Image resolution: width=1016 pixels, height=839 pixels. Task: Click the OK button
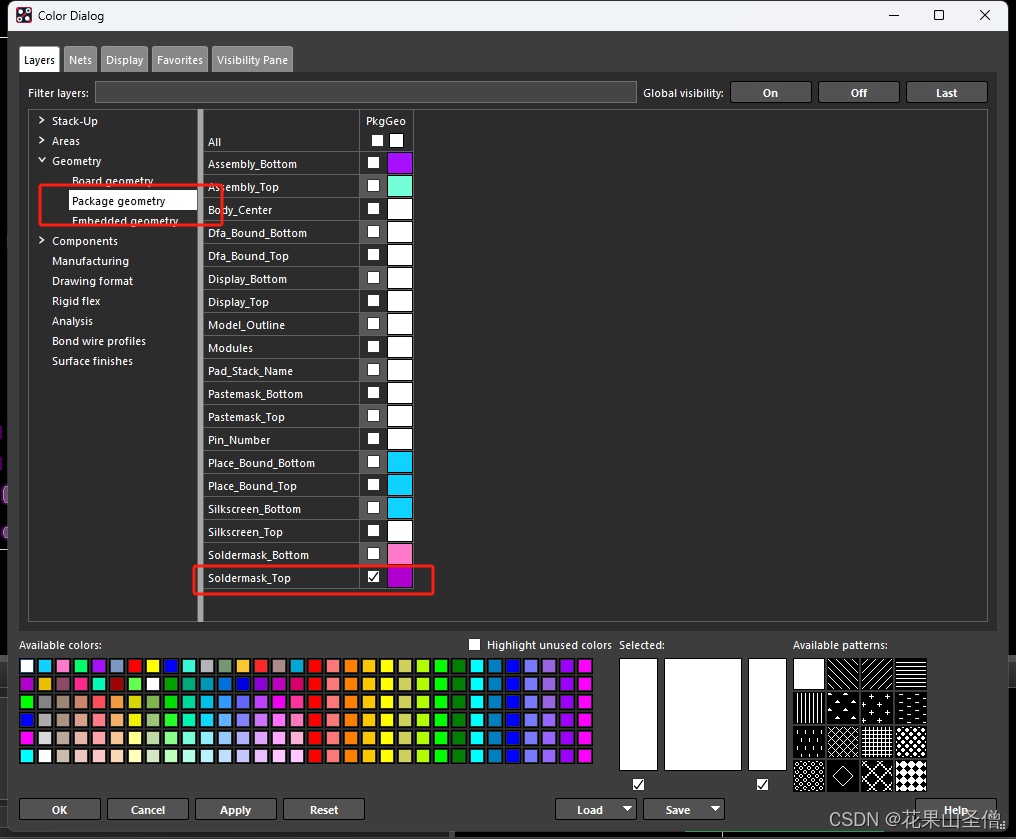point(60,810)
